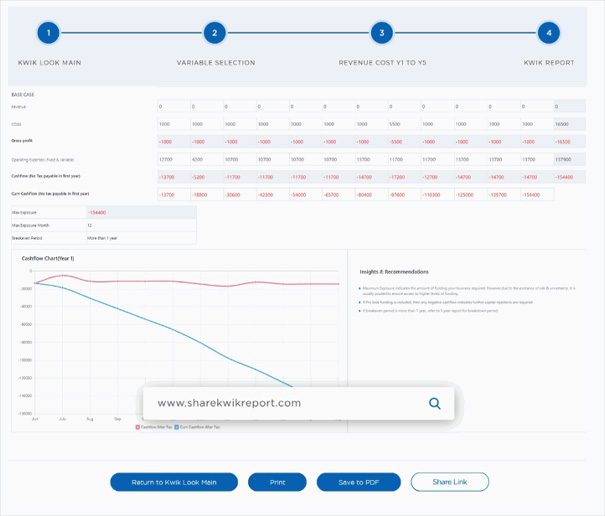Click step 4 circle for Kwik Report

[547, 33]
